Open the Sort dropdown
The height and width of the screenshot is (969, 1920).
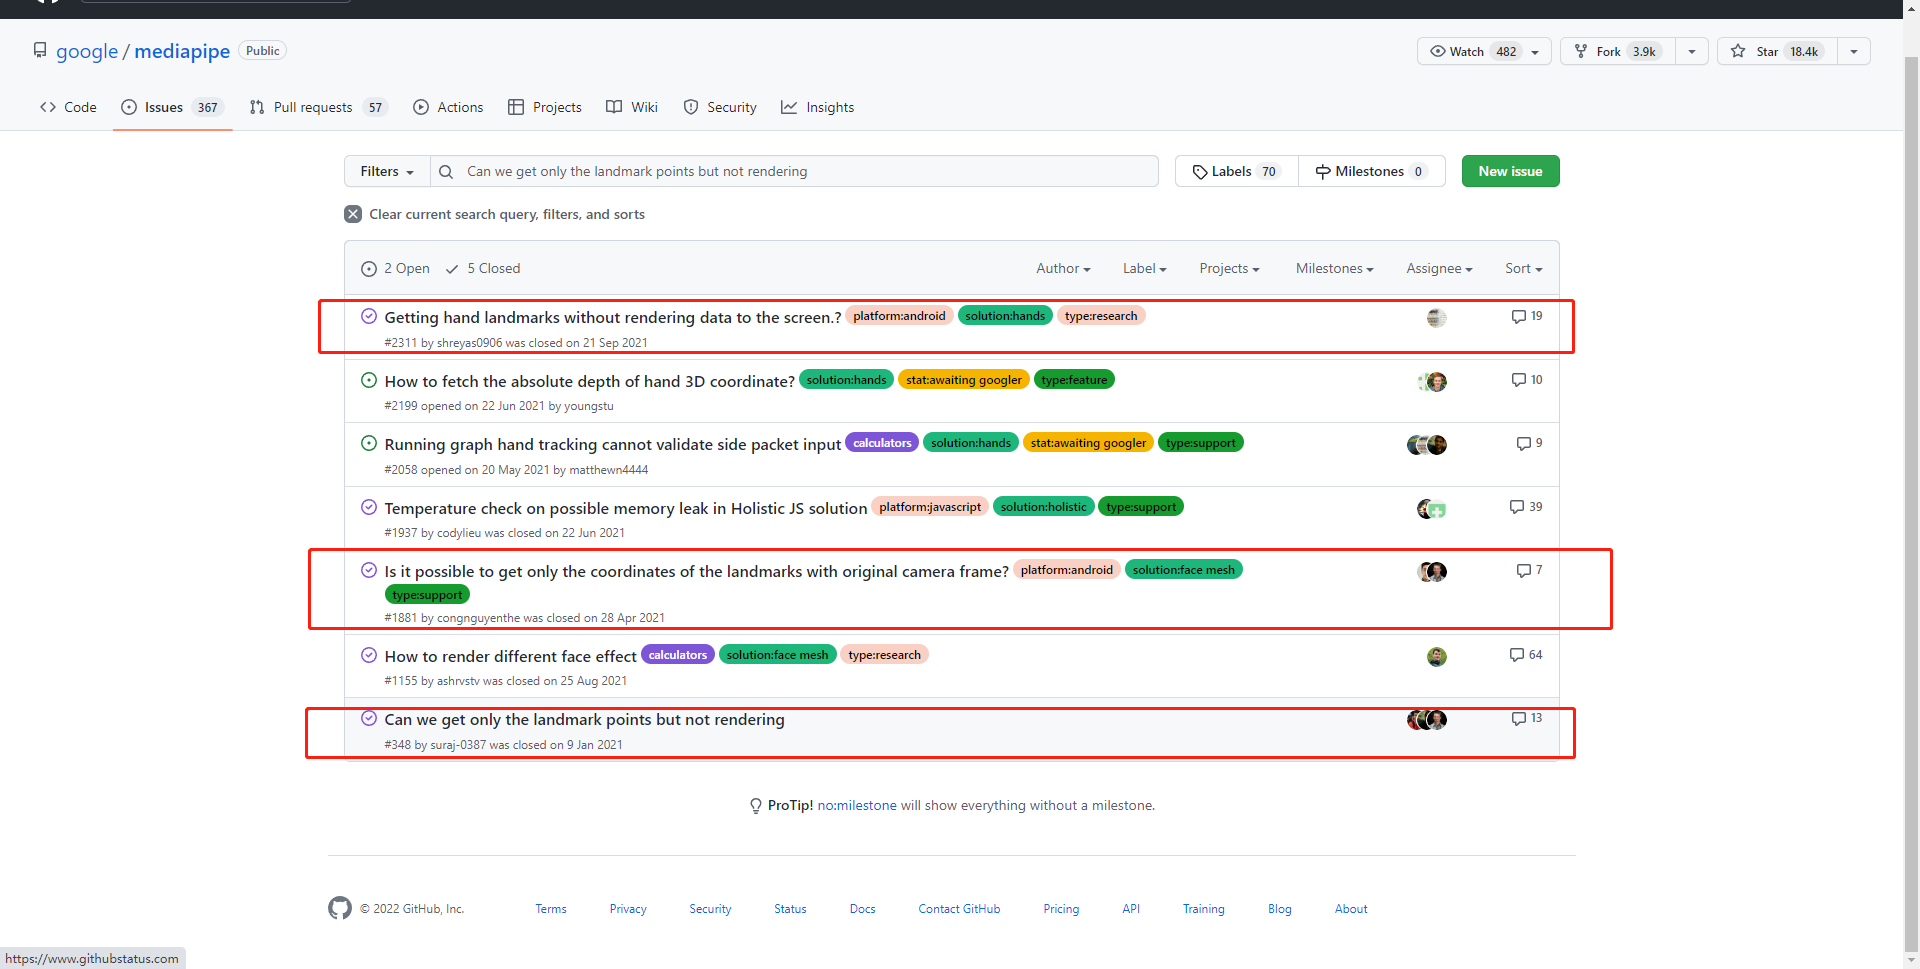pos(1522,268)
